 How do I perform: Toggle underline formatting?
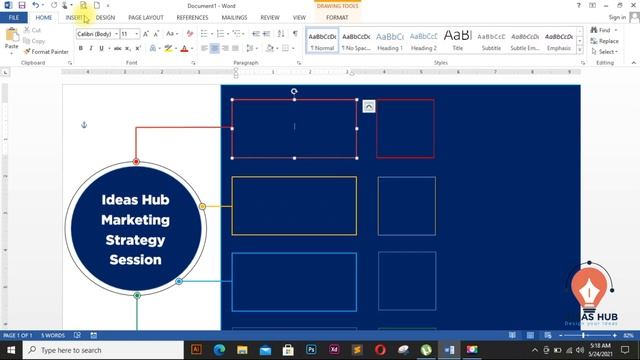coord(101,49)
